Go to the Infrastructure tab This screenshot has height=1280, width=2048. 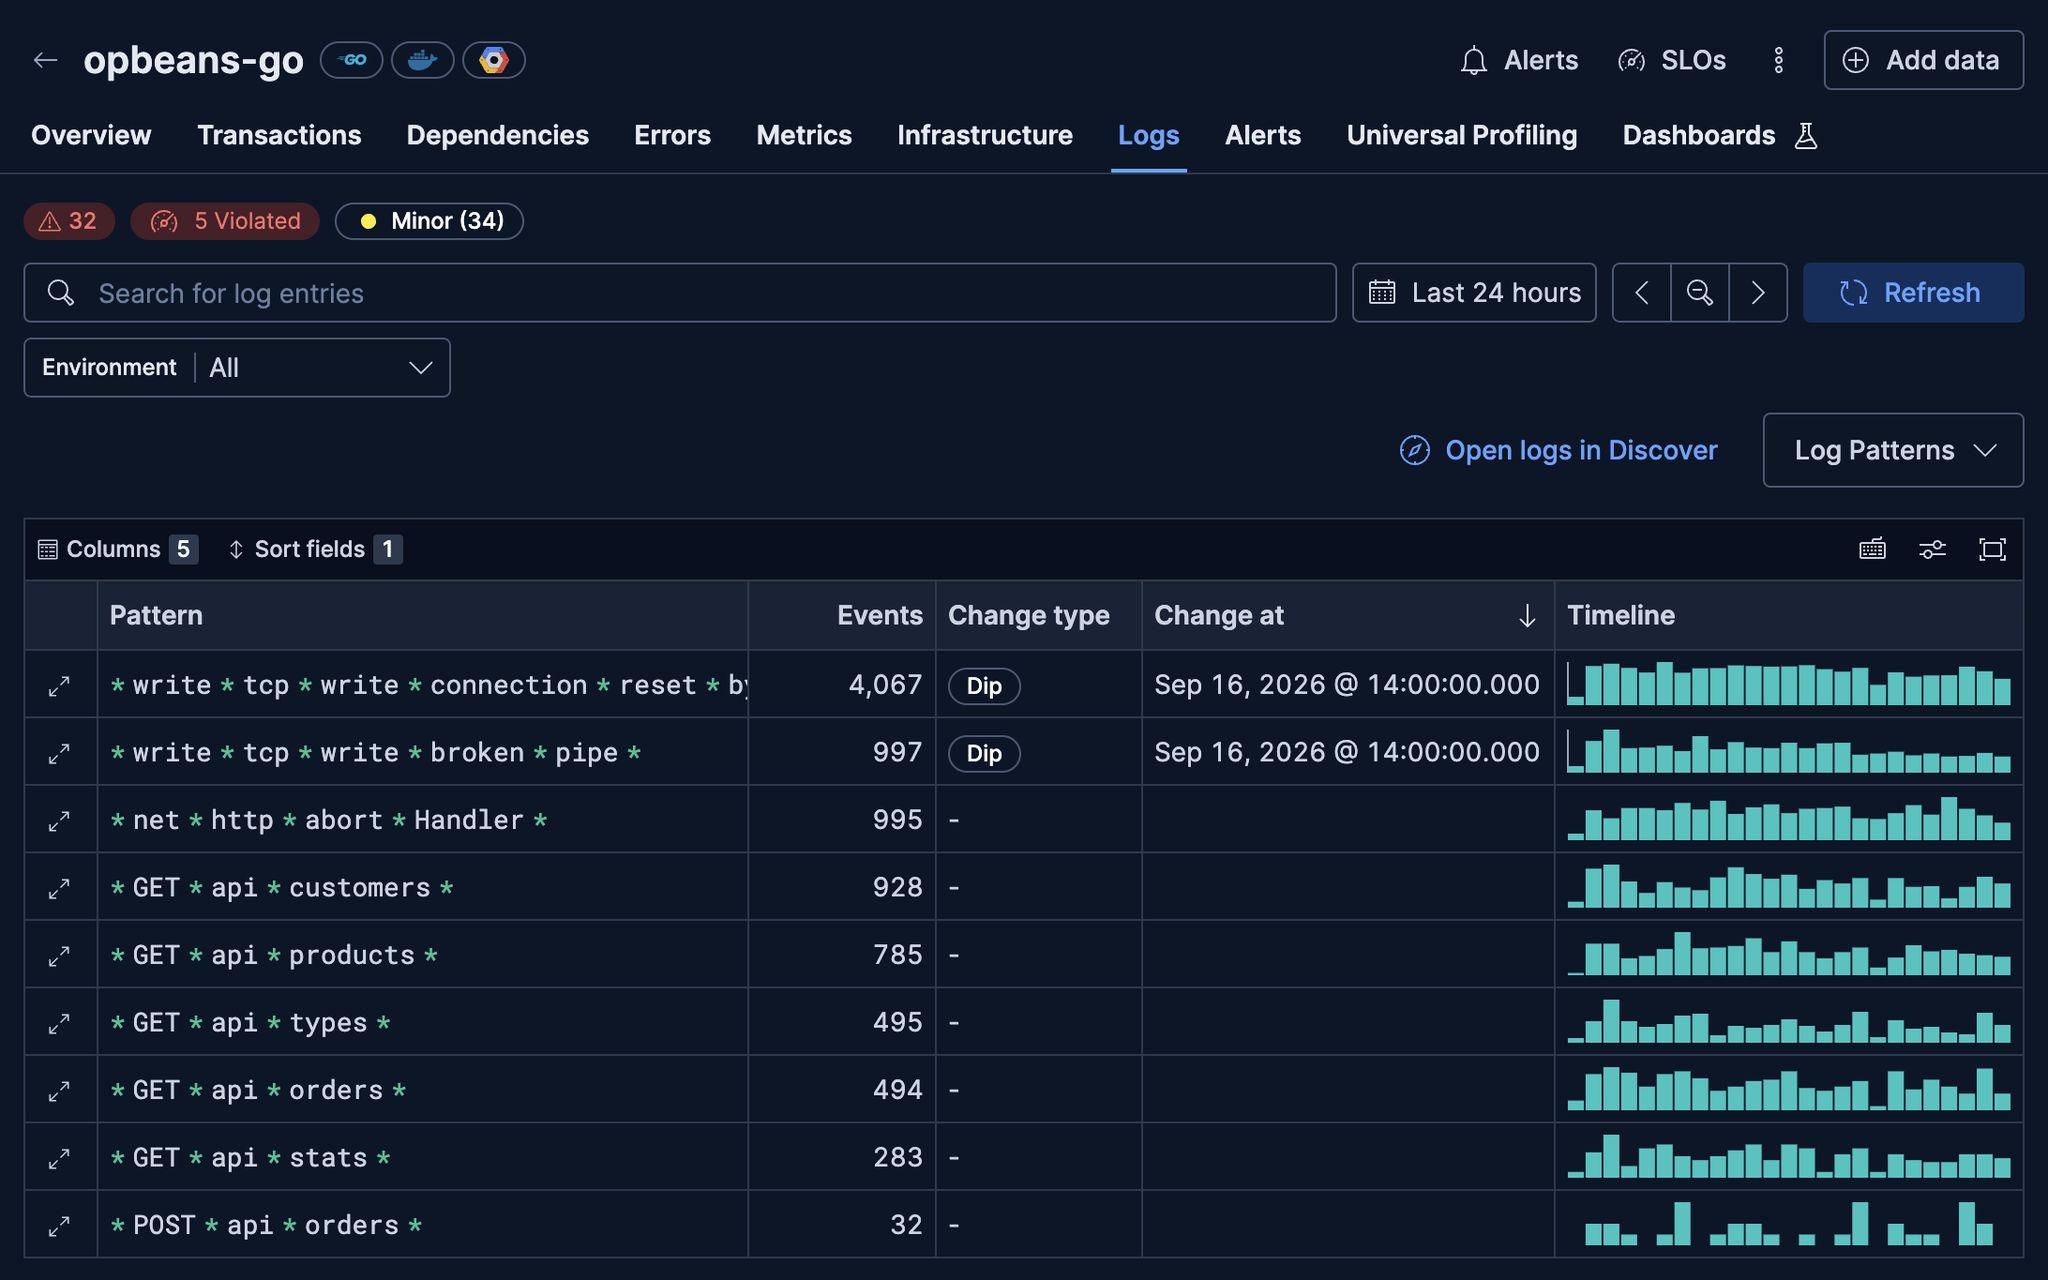pyautogui.click(x=985, y=135)
